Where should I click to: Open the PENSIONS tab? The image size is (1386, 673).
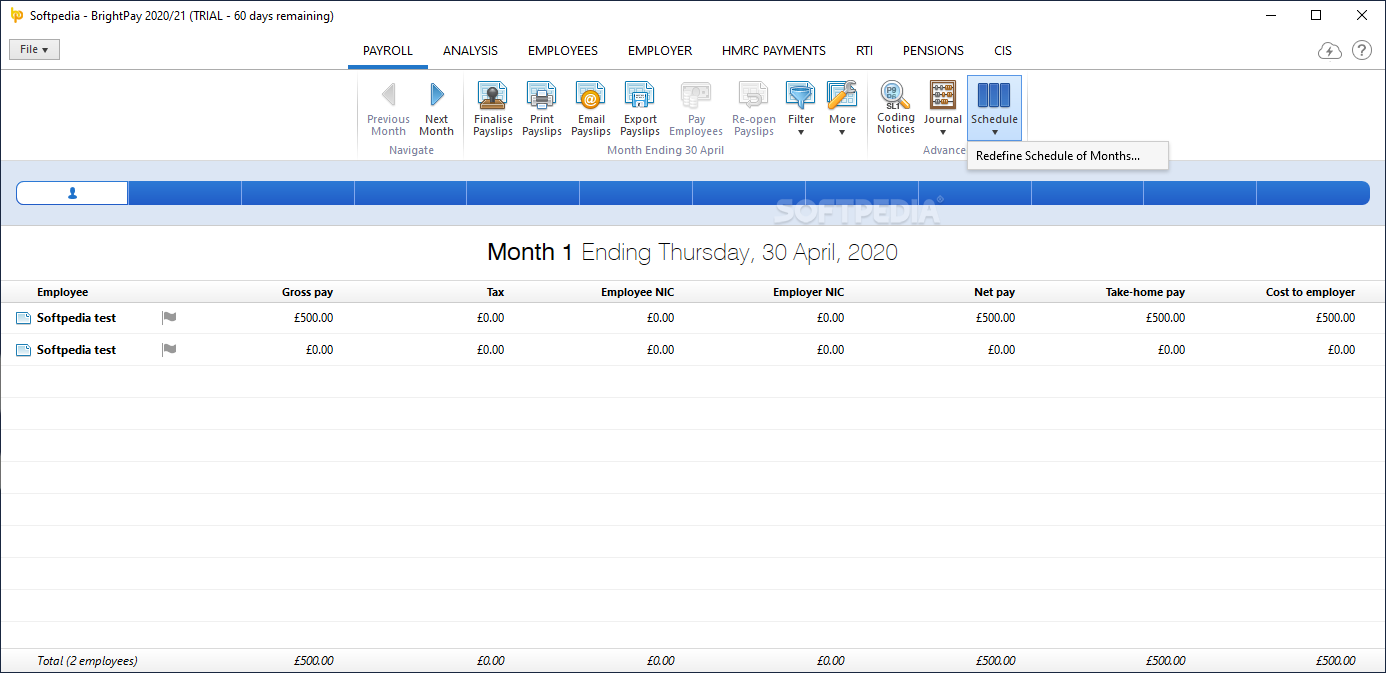(x=933, y=51)
